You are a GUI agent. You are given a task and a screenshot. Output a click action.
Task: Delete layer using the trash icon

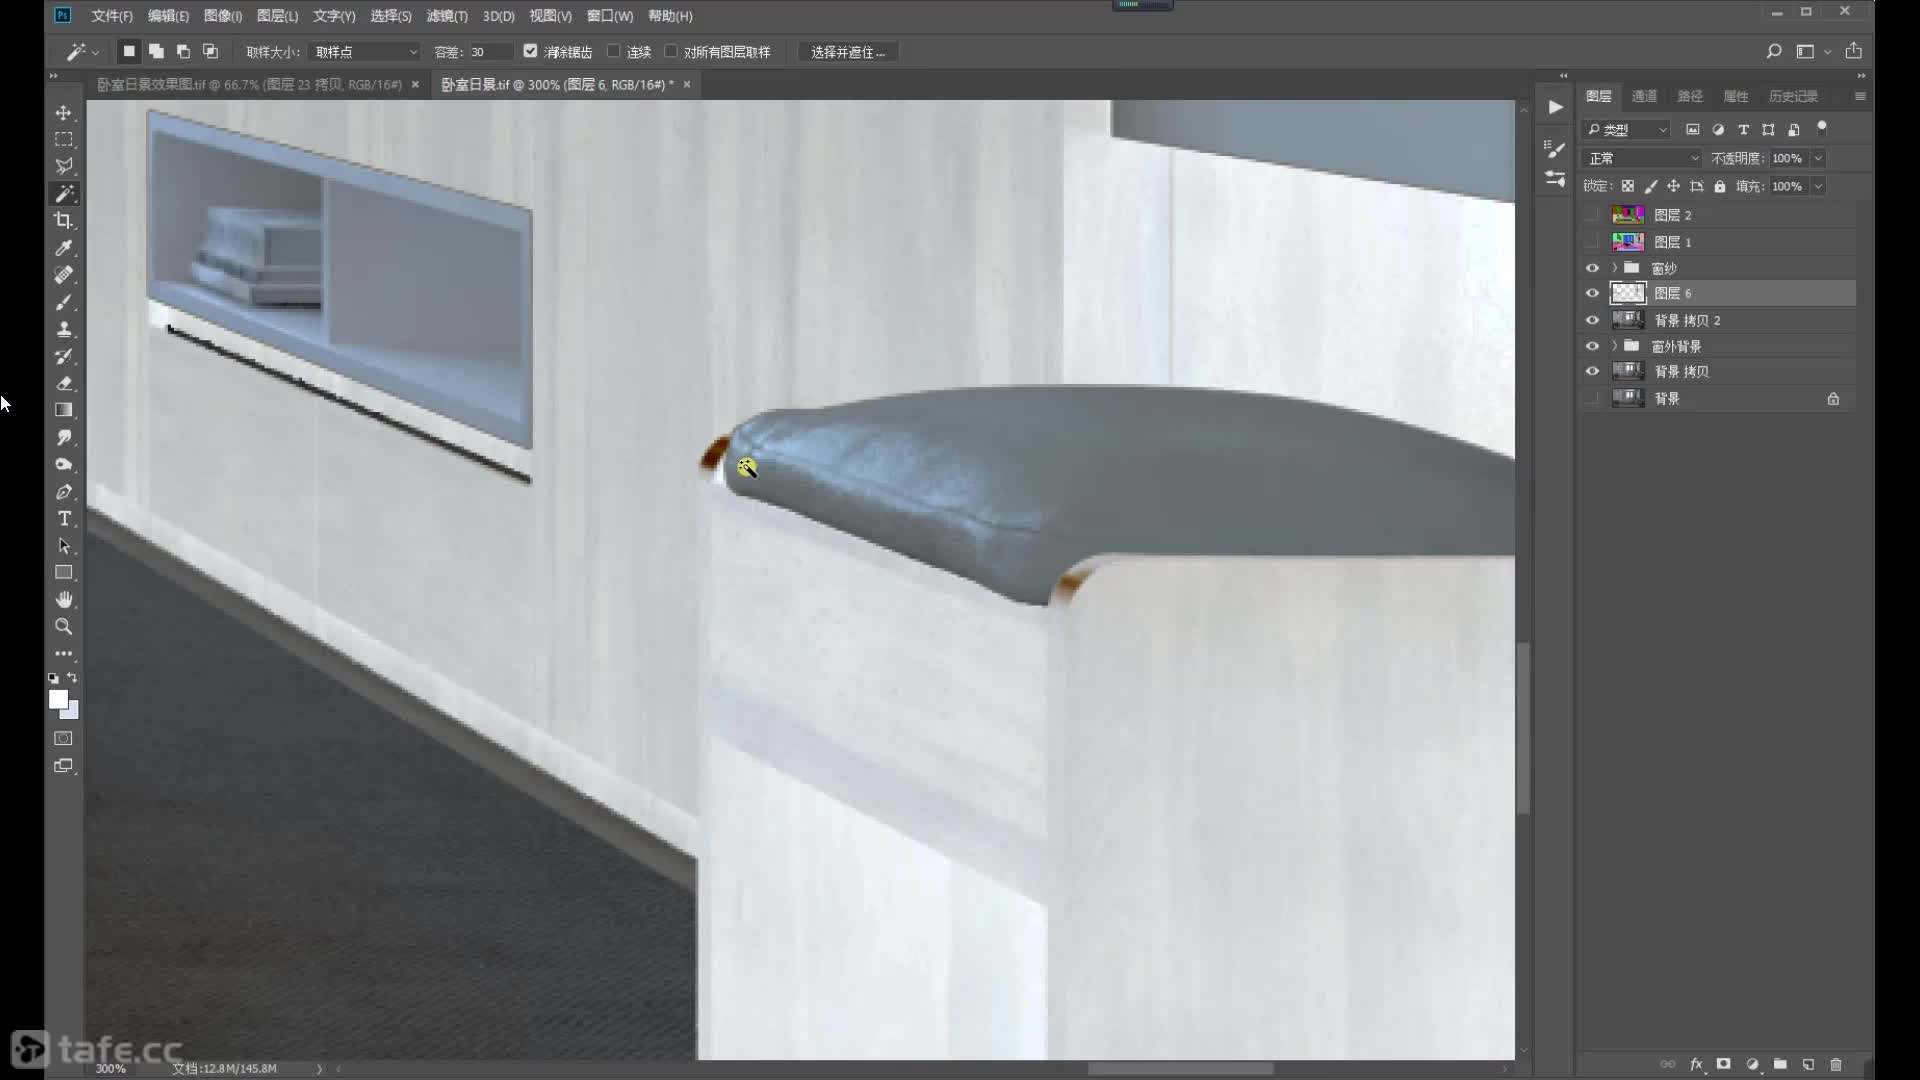pos(1836,1064)
